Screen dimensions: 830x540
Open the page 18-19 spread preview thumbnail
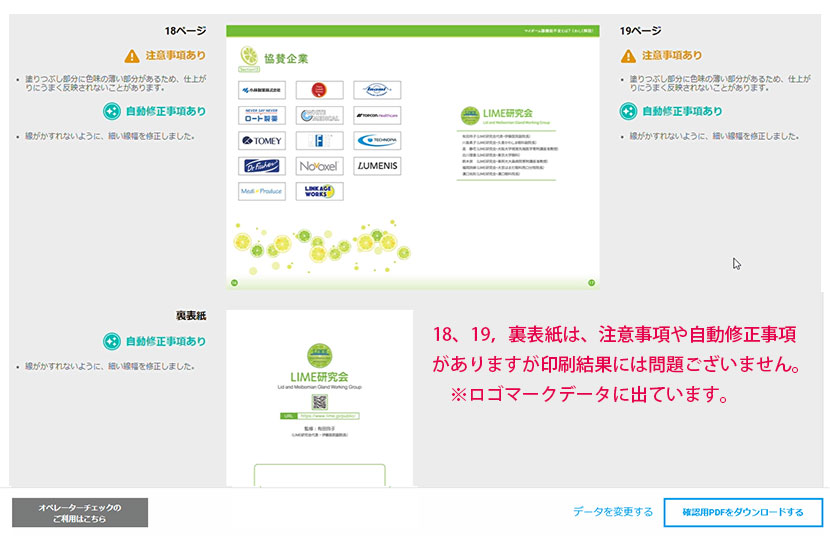point(413,157)
